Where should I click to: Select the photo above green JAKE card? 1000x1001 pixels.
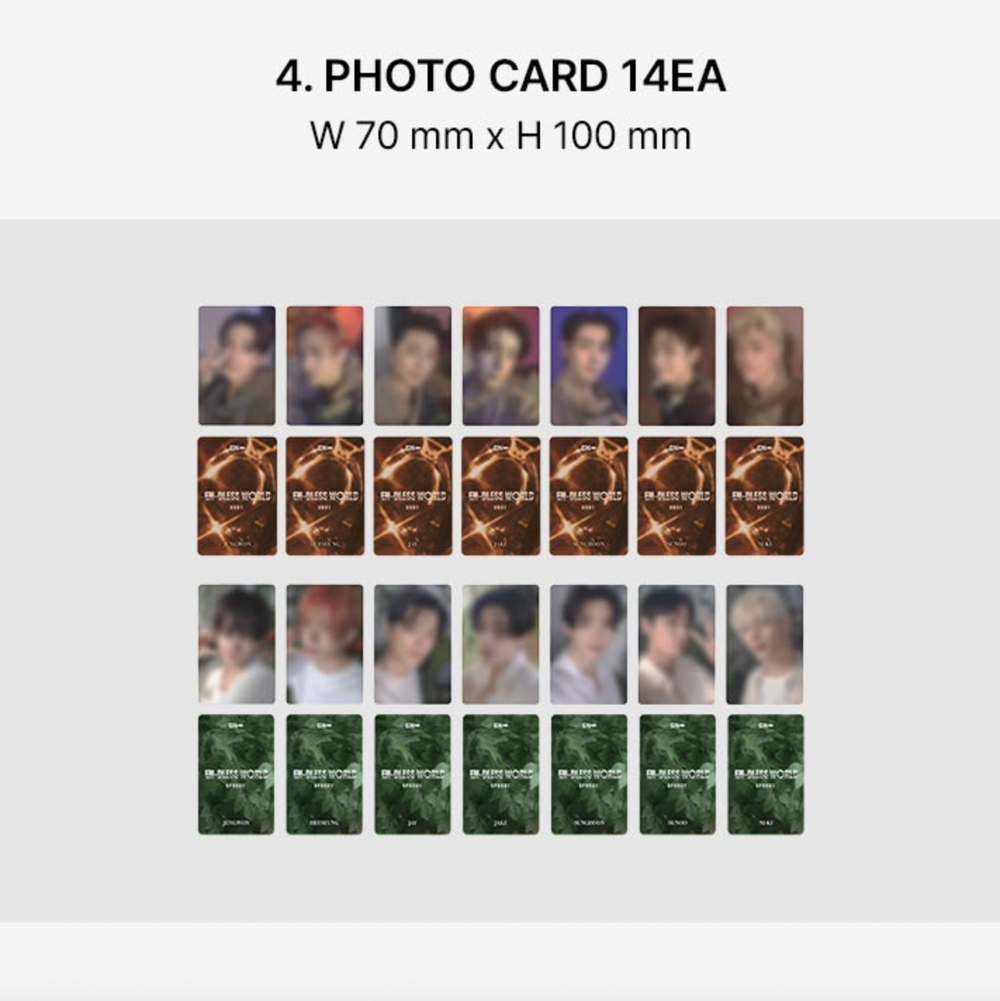(x=501, y=644)
